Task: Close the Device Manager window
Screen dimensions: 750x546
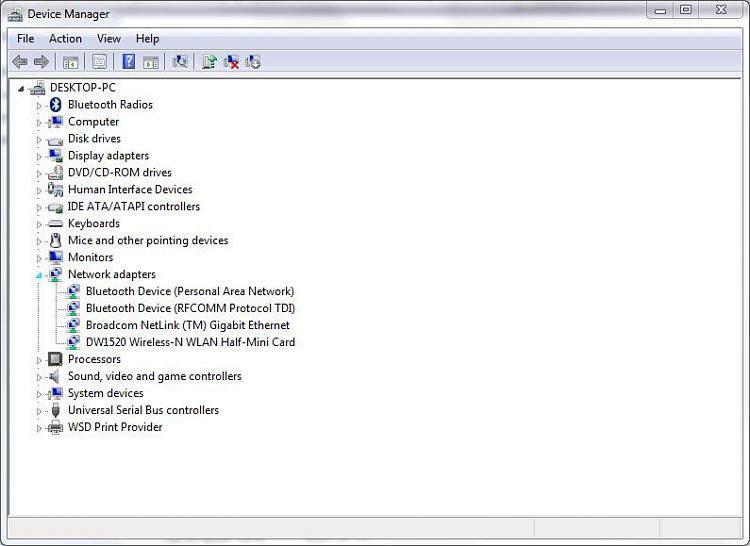Action: click(x=721, y=10)
